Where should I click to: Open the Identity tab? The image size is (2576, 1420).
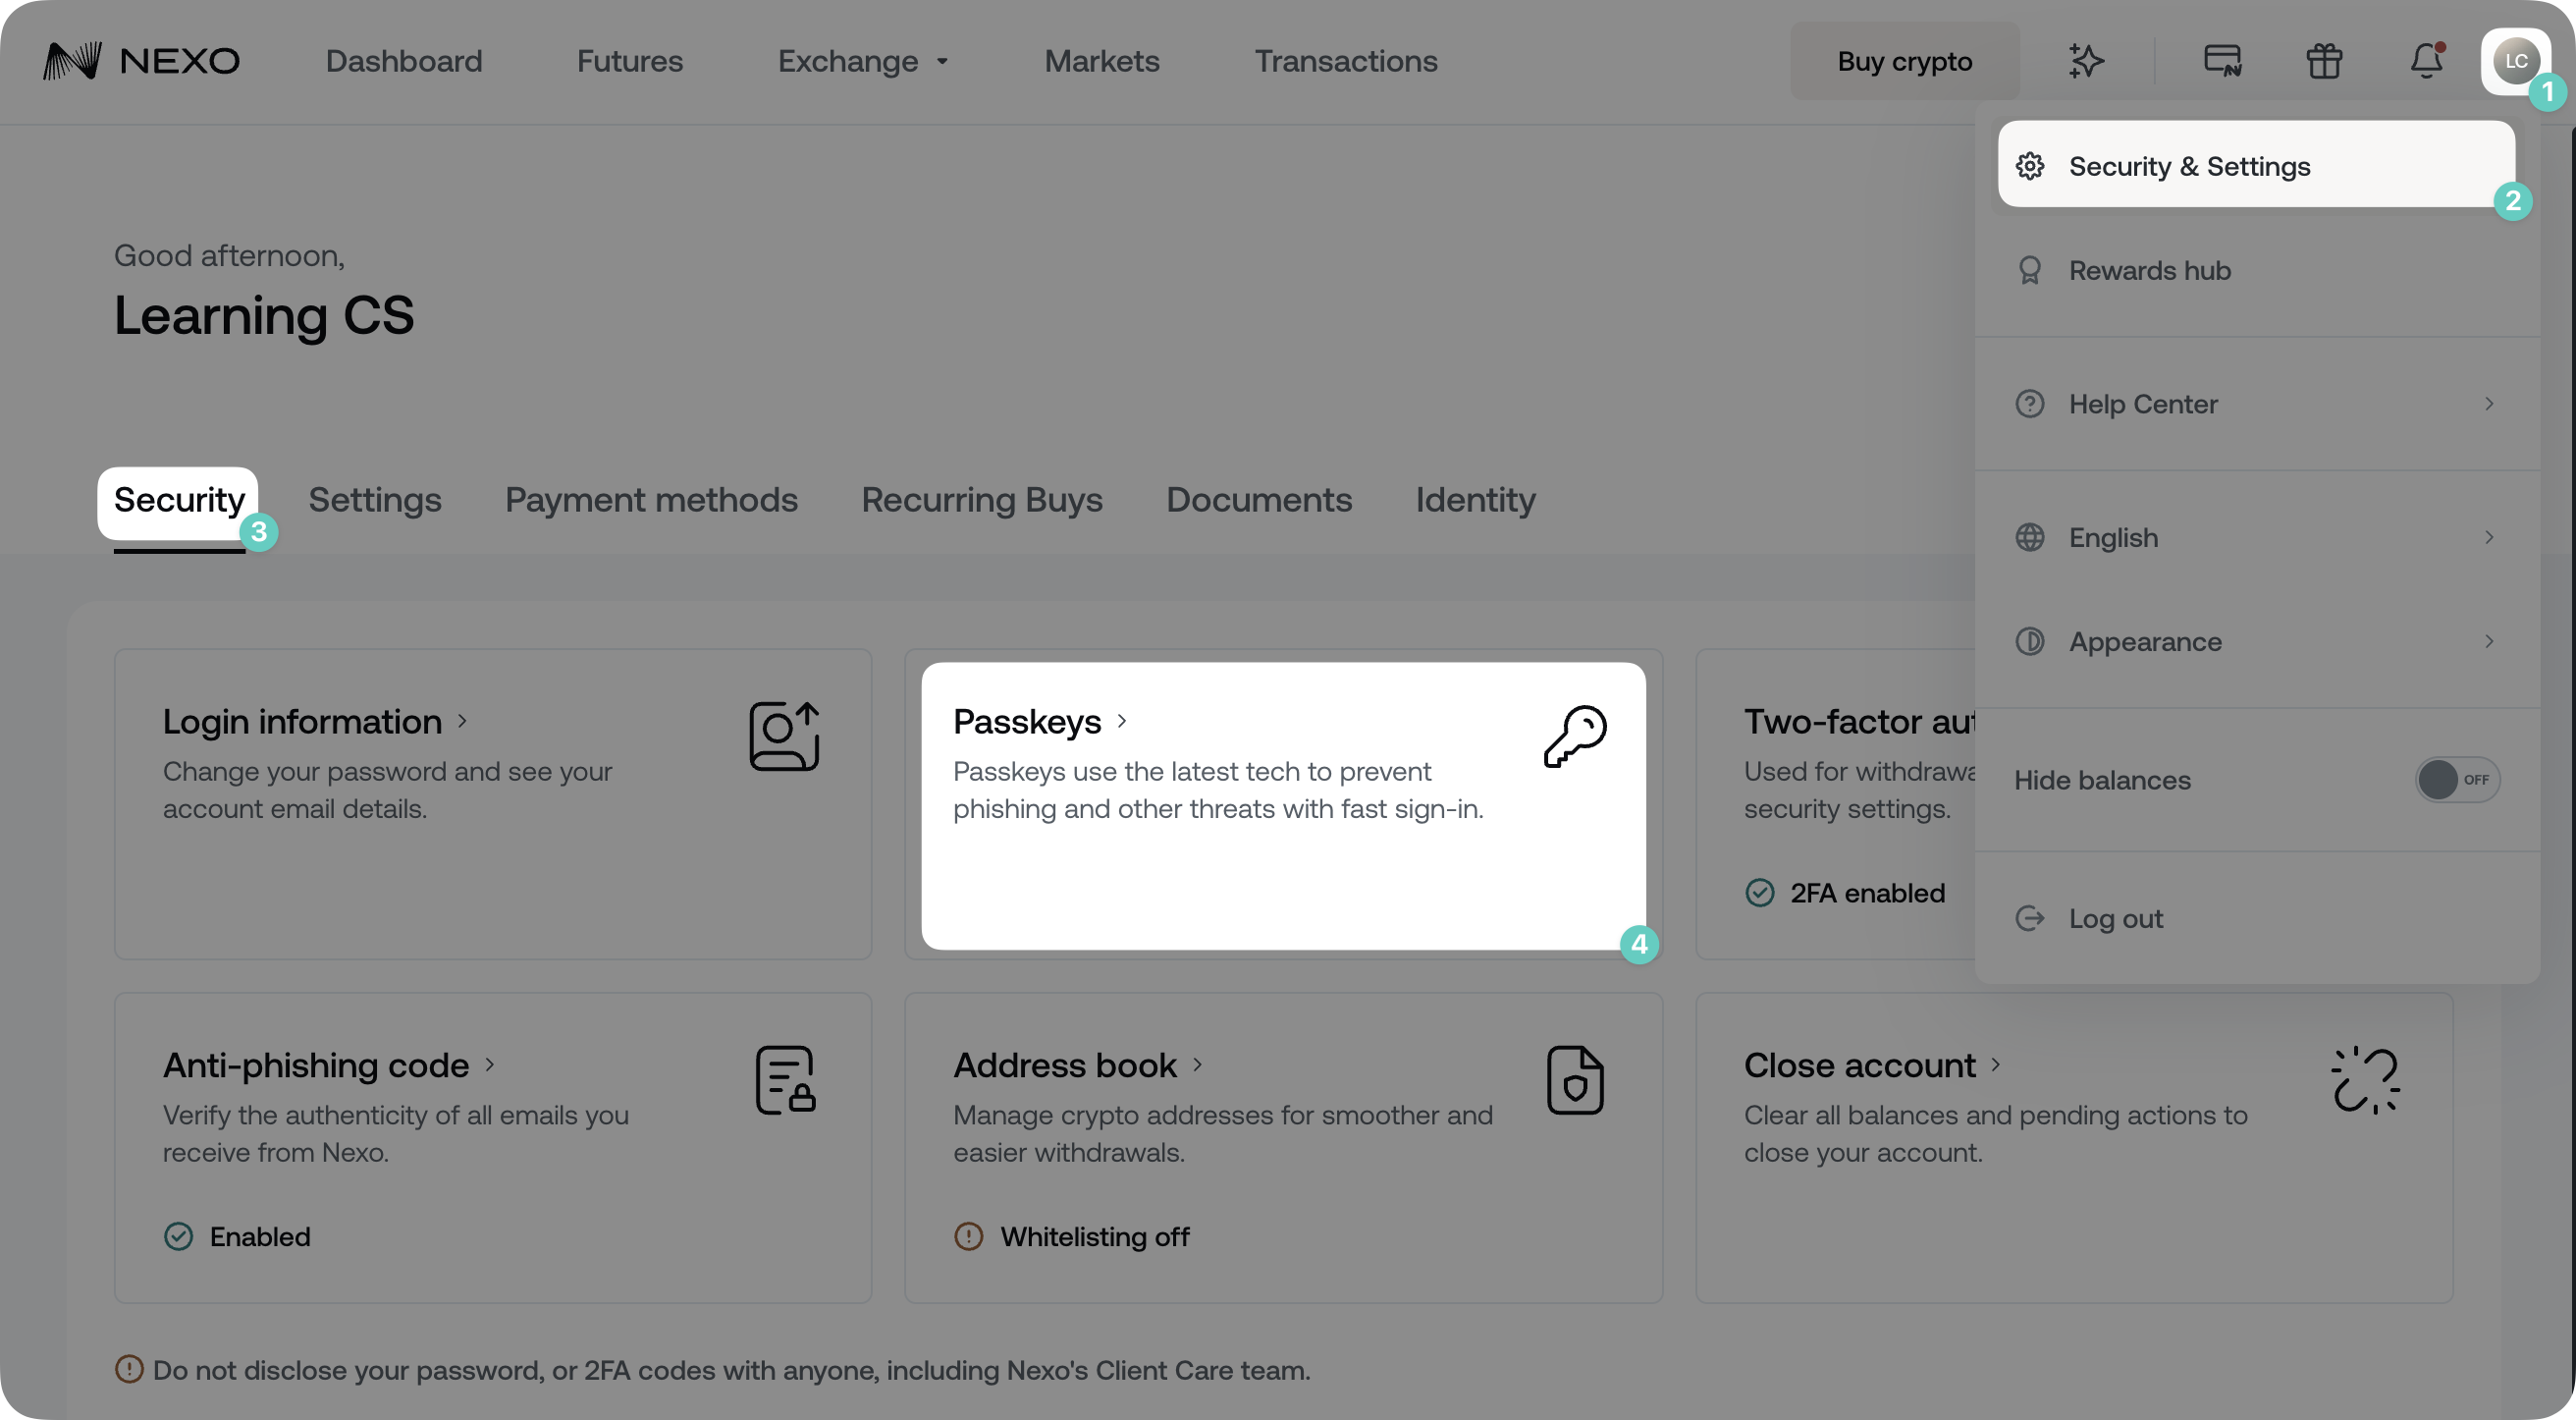[1475, 500]
